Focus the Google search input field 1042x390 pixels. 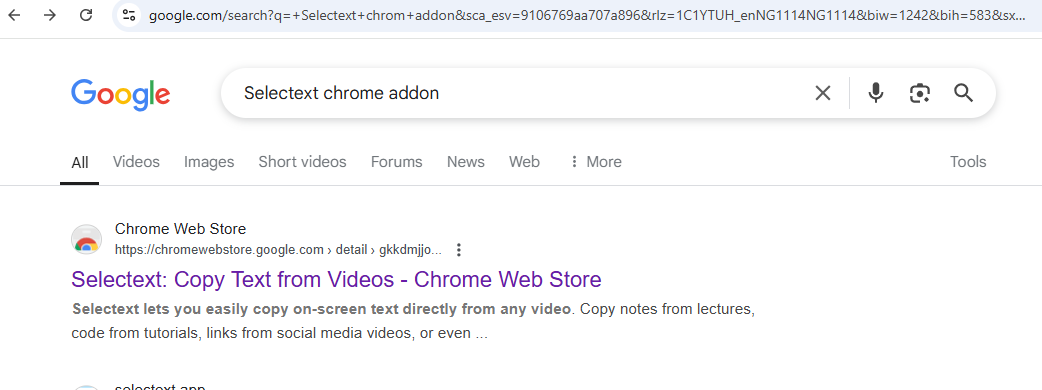coord(518,93)
